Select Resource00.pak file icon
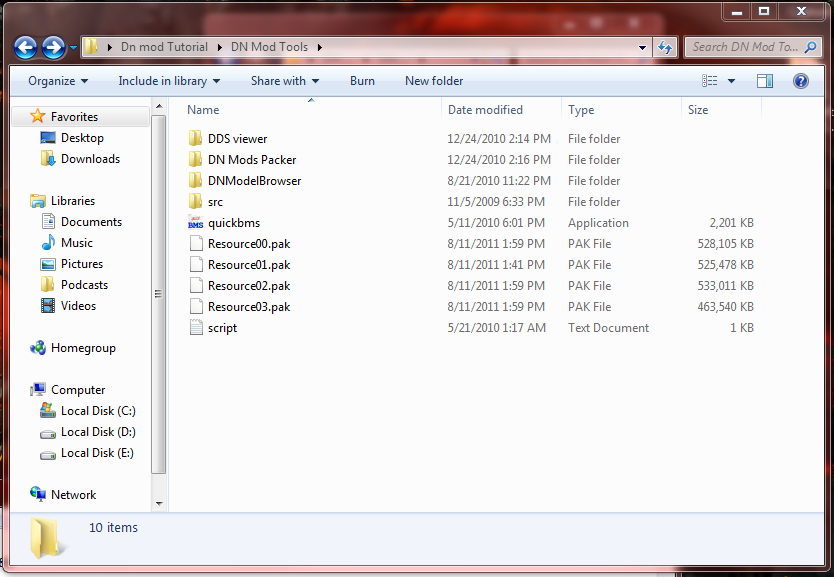 click(x=196, y=244)
